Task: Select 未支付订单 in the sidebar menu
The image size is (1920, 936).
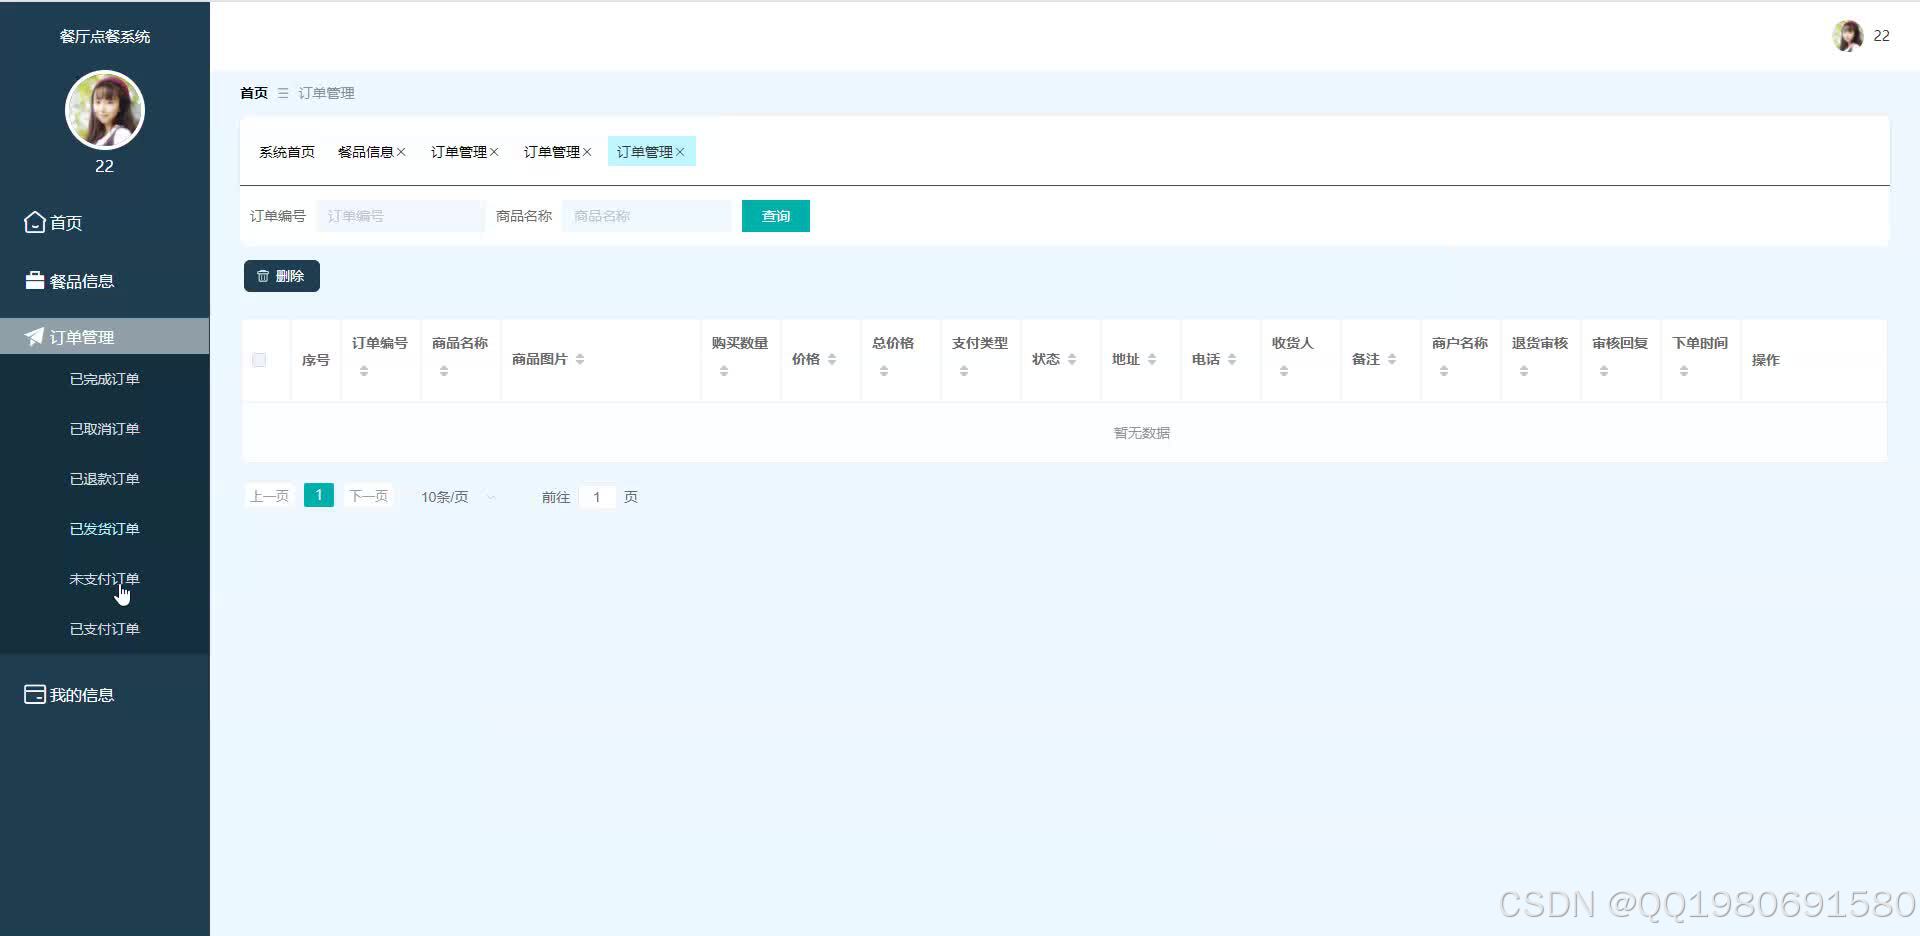Action: point(104,578)
